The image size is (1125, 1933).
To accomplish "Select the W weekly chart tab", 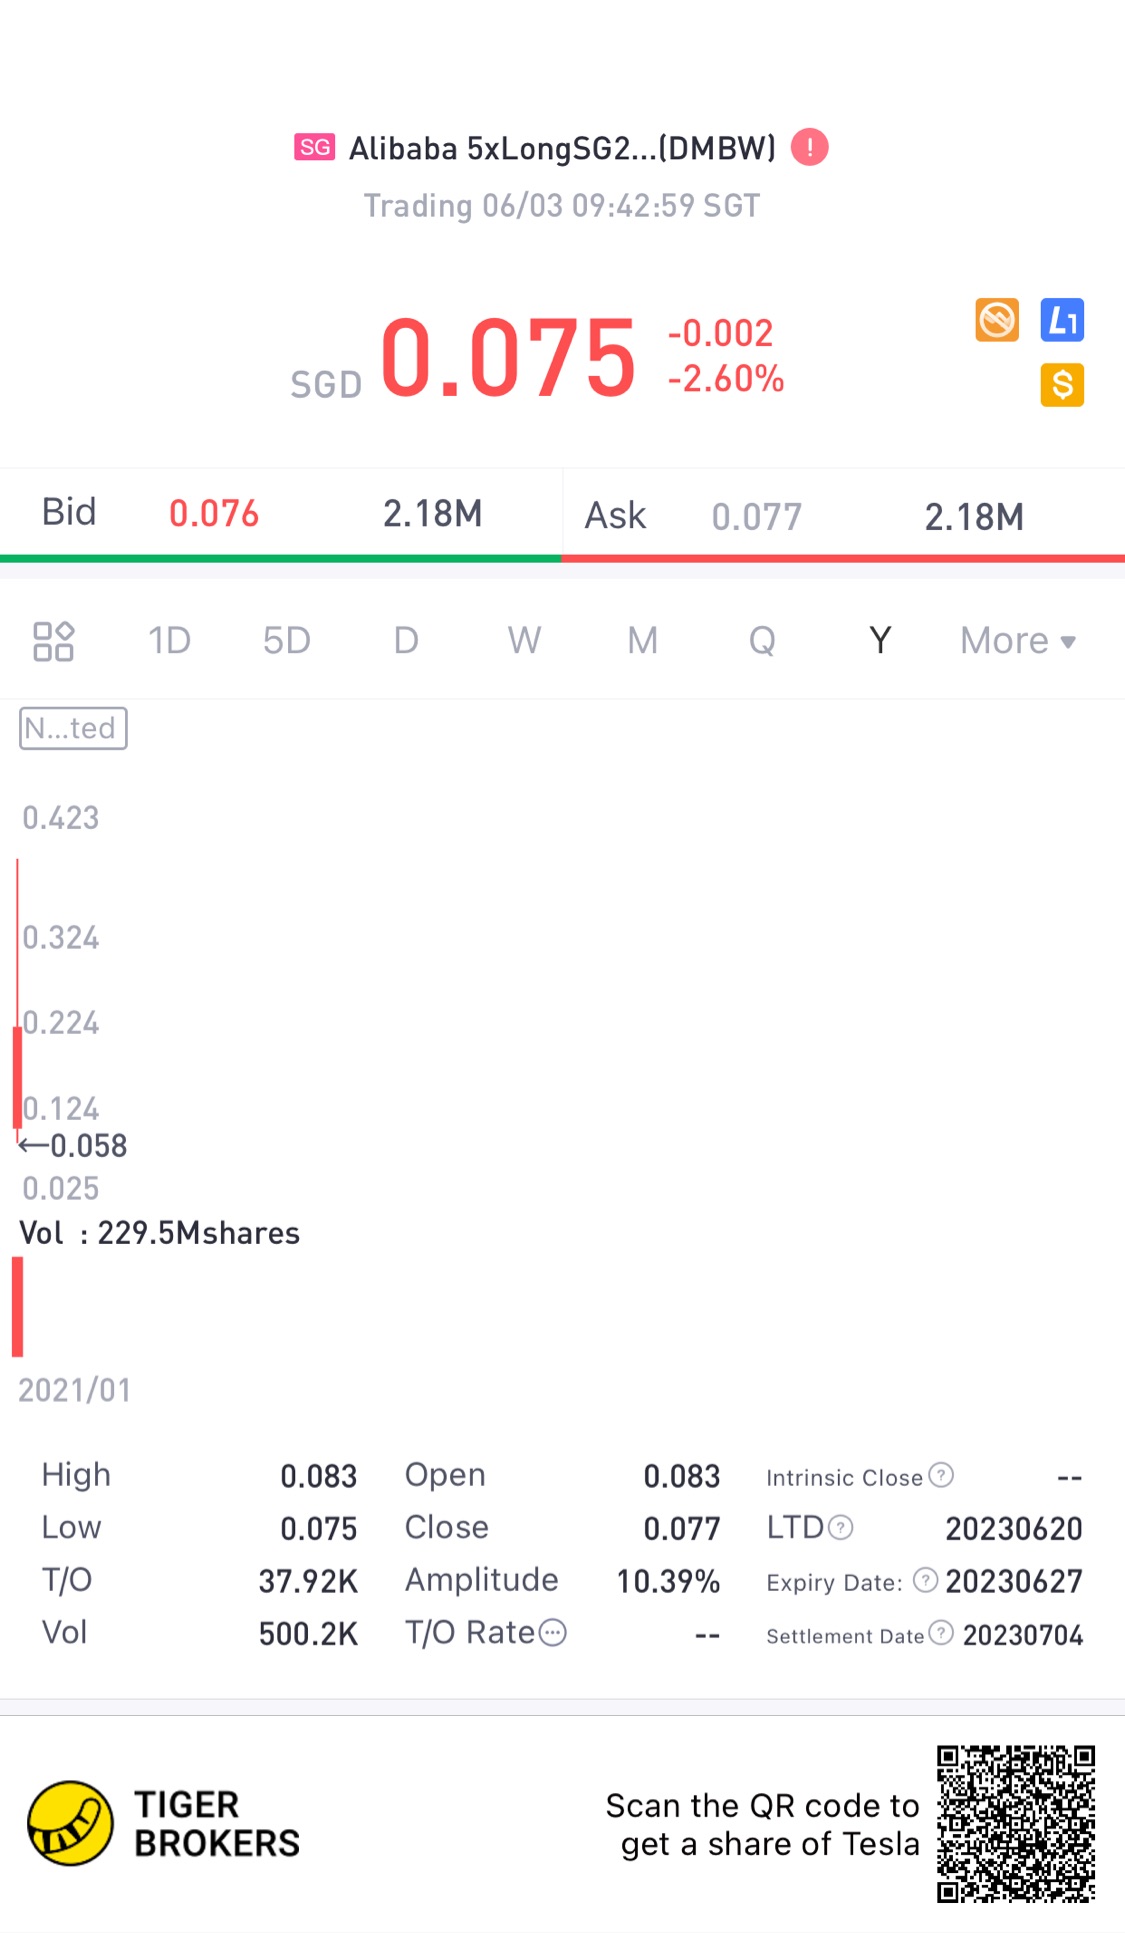I will click(x=524, y=641).
